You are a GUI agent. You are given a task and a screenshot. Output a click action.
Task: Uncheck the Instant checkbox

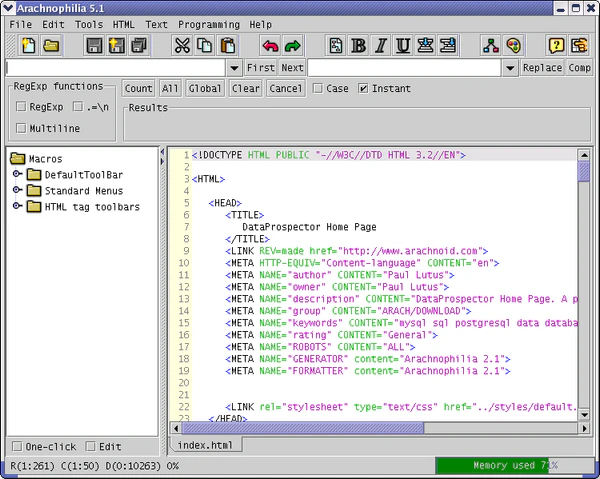363,88
